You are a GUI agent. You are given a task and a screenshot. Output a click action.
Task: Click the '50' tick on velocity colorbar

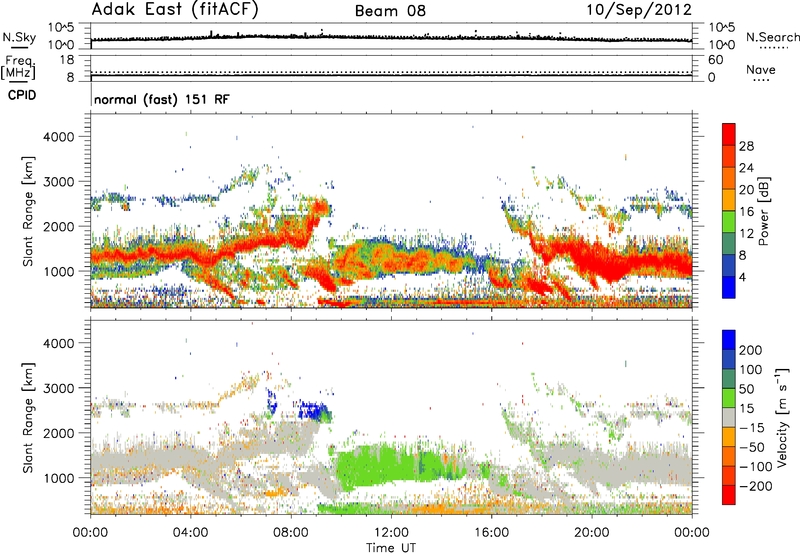tap(746, 389)
